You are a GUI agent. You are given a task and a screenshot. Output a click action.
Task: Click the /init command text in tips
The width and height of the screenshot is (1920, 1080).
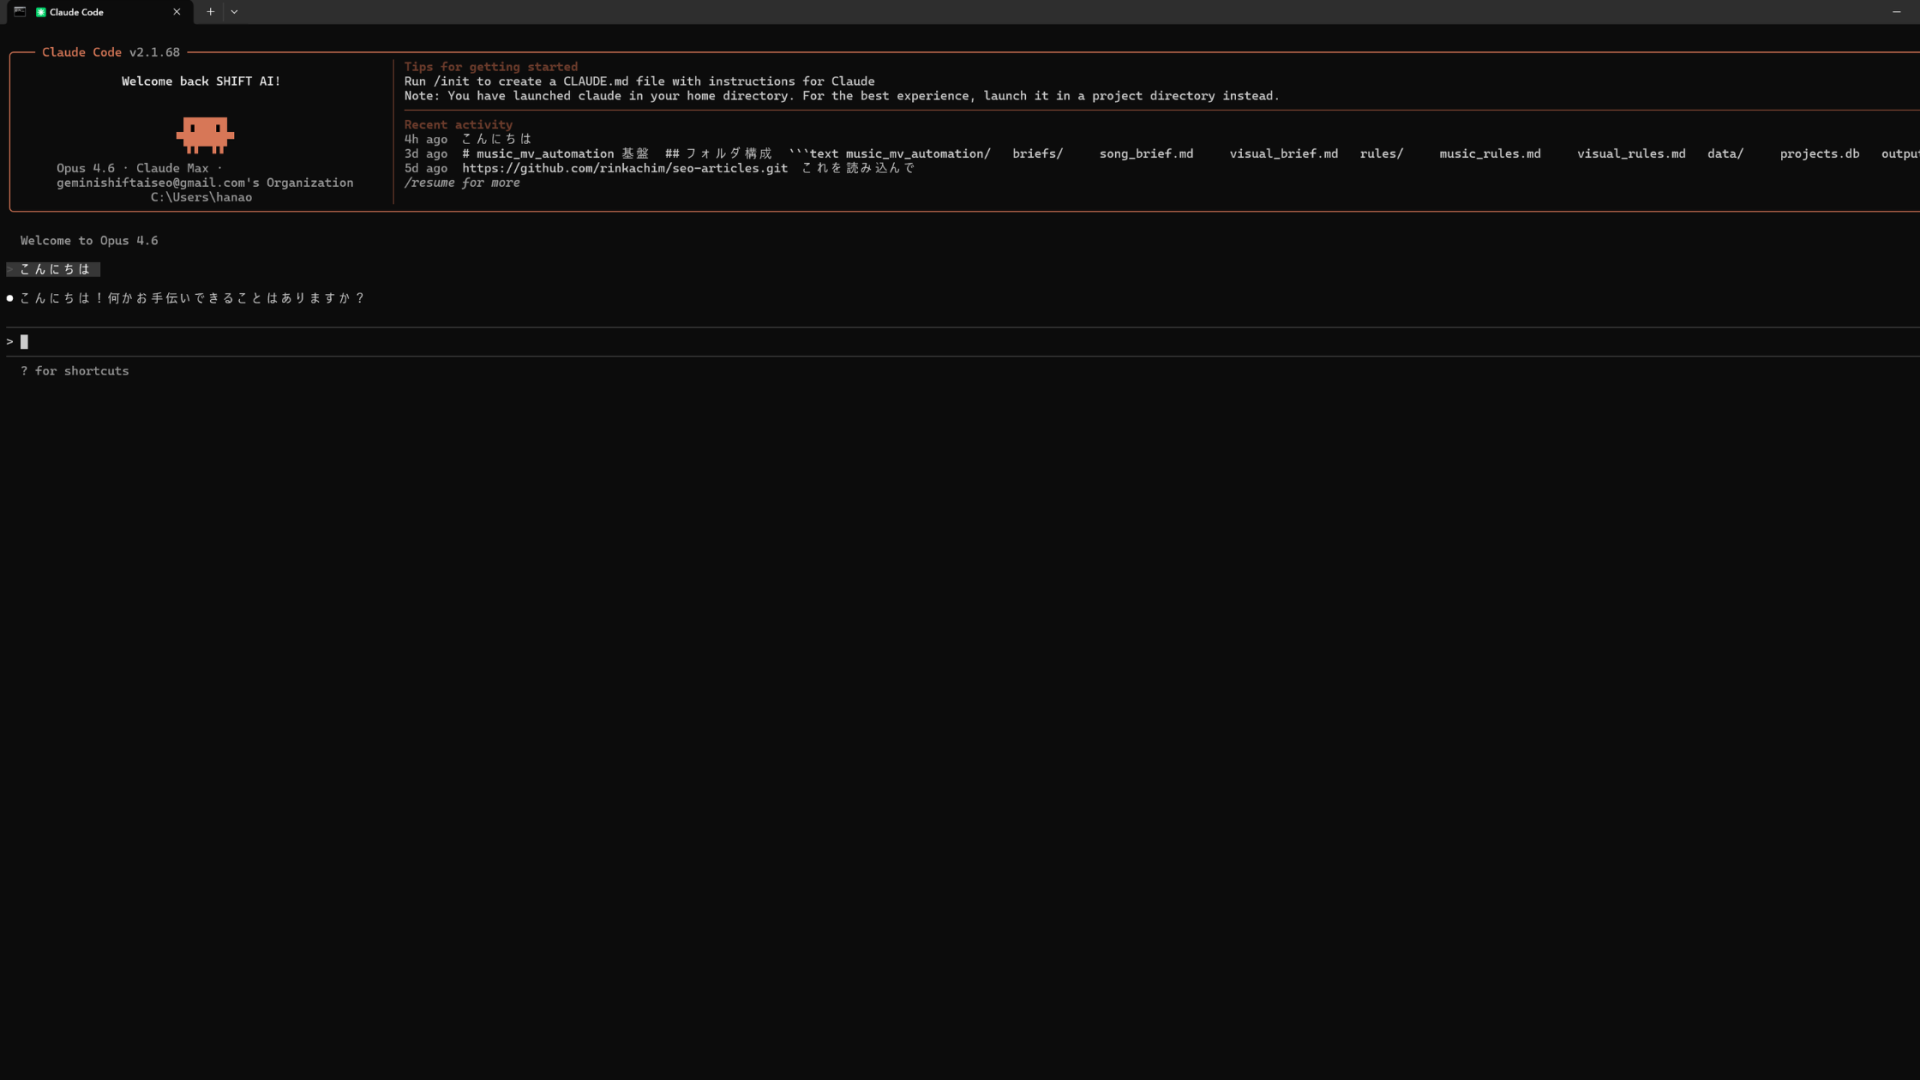tap(451, 82)
